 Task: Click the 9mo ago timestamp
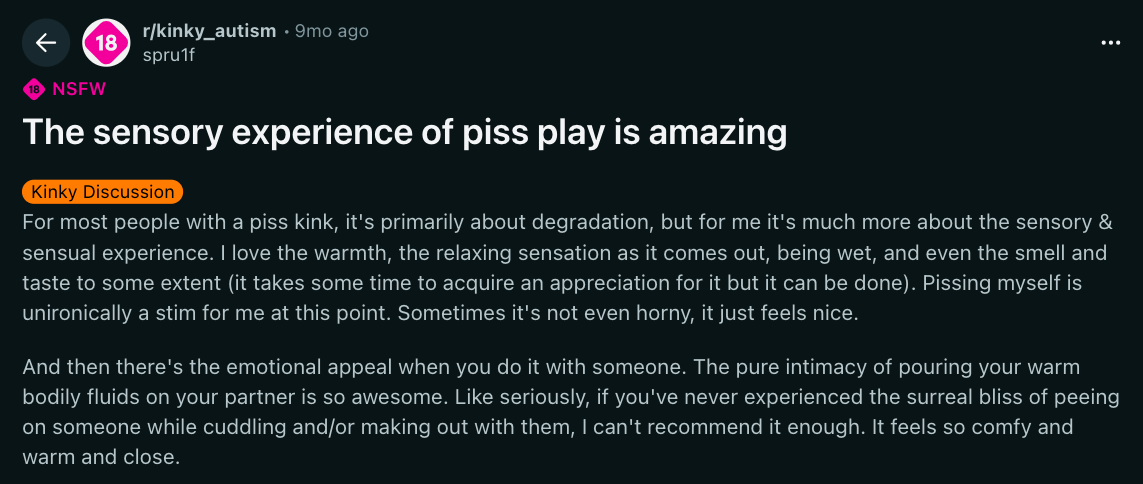(x=331, y=31)
